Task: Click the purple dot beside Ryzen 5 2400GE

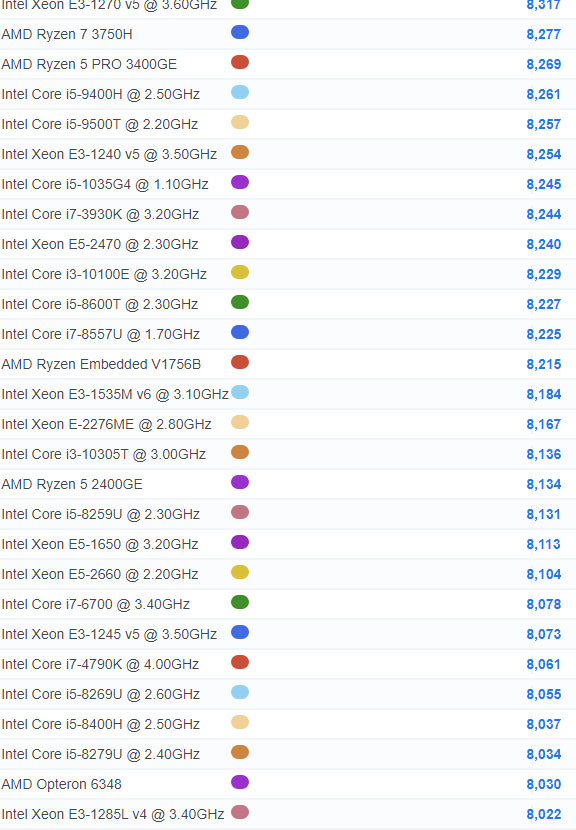Action: tap(240, 482)
